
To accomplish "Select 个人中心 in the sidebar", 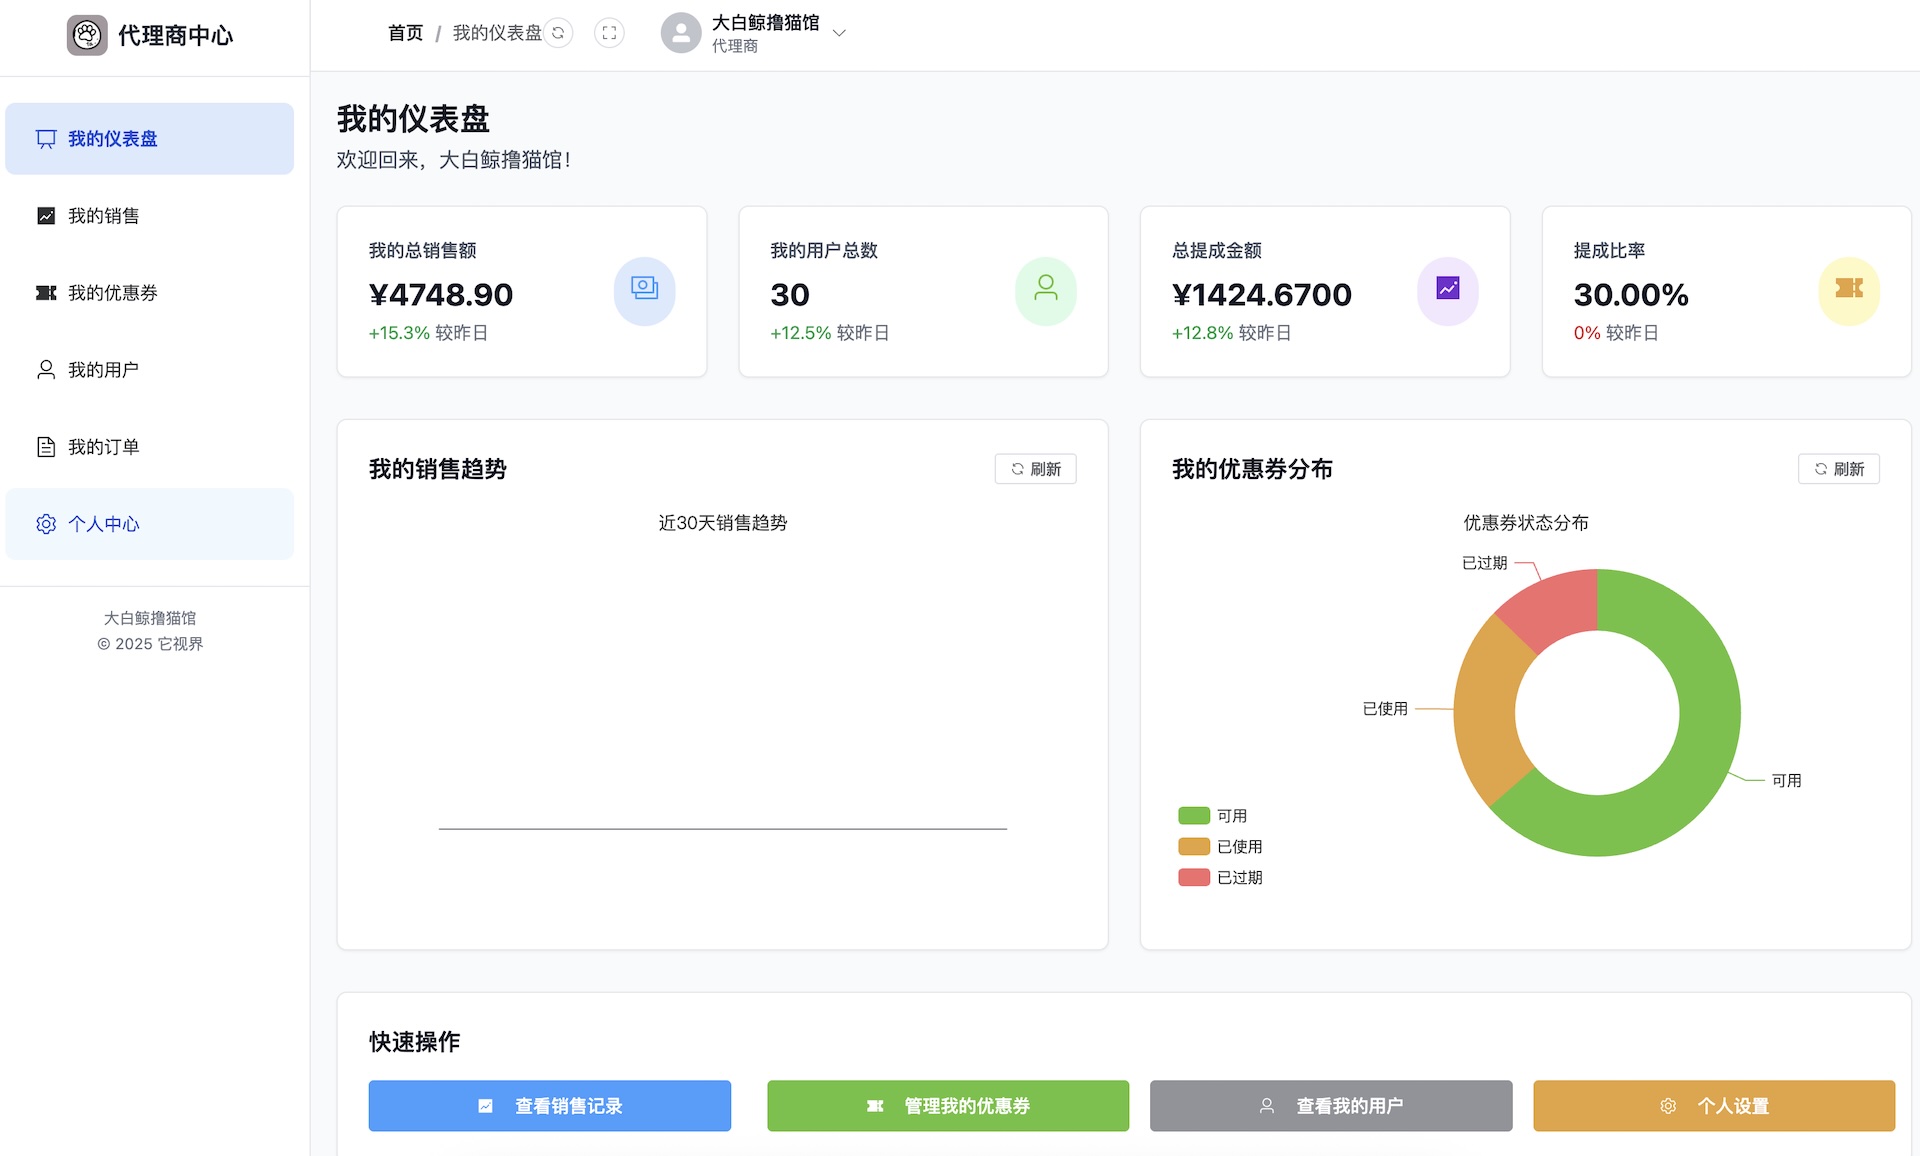I will (x=104, y=524).
